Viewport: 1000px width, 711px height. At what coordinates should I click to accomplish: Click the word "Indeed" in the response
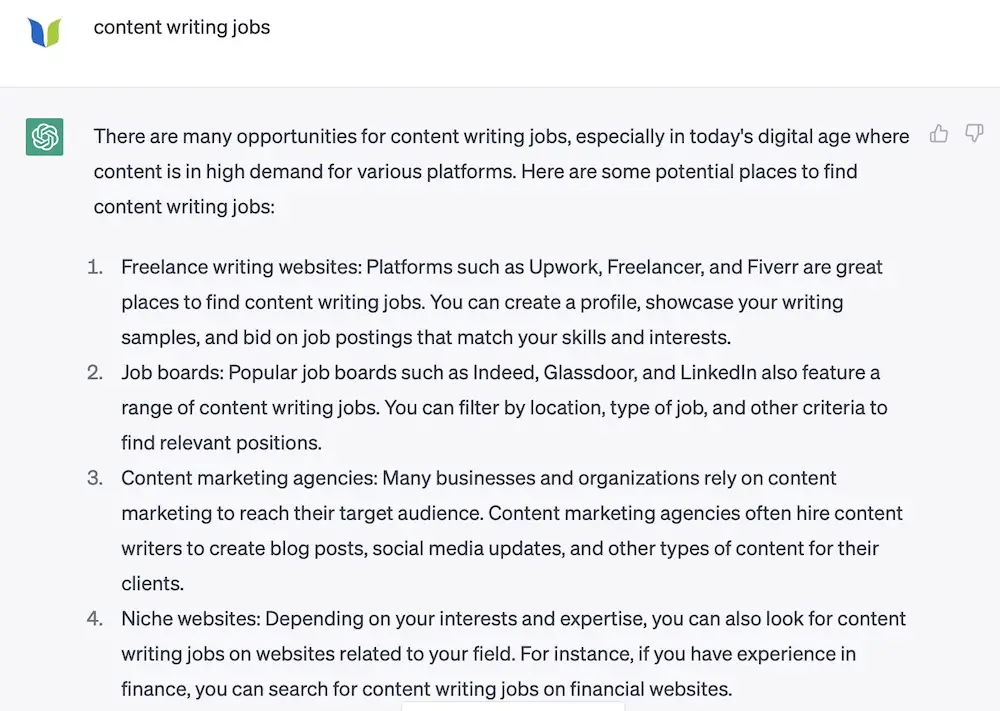[x=503, y=373]
